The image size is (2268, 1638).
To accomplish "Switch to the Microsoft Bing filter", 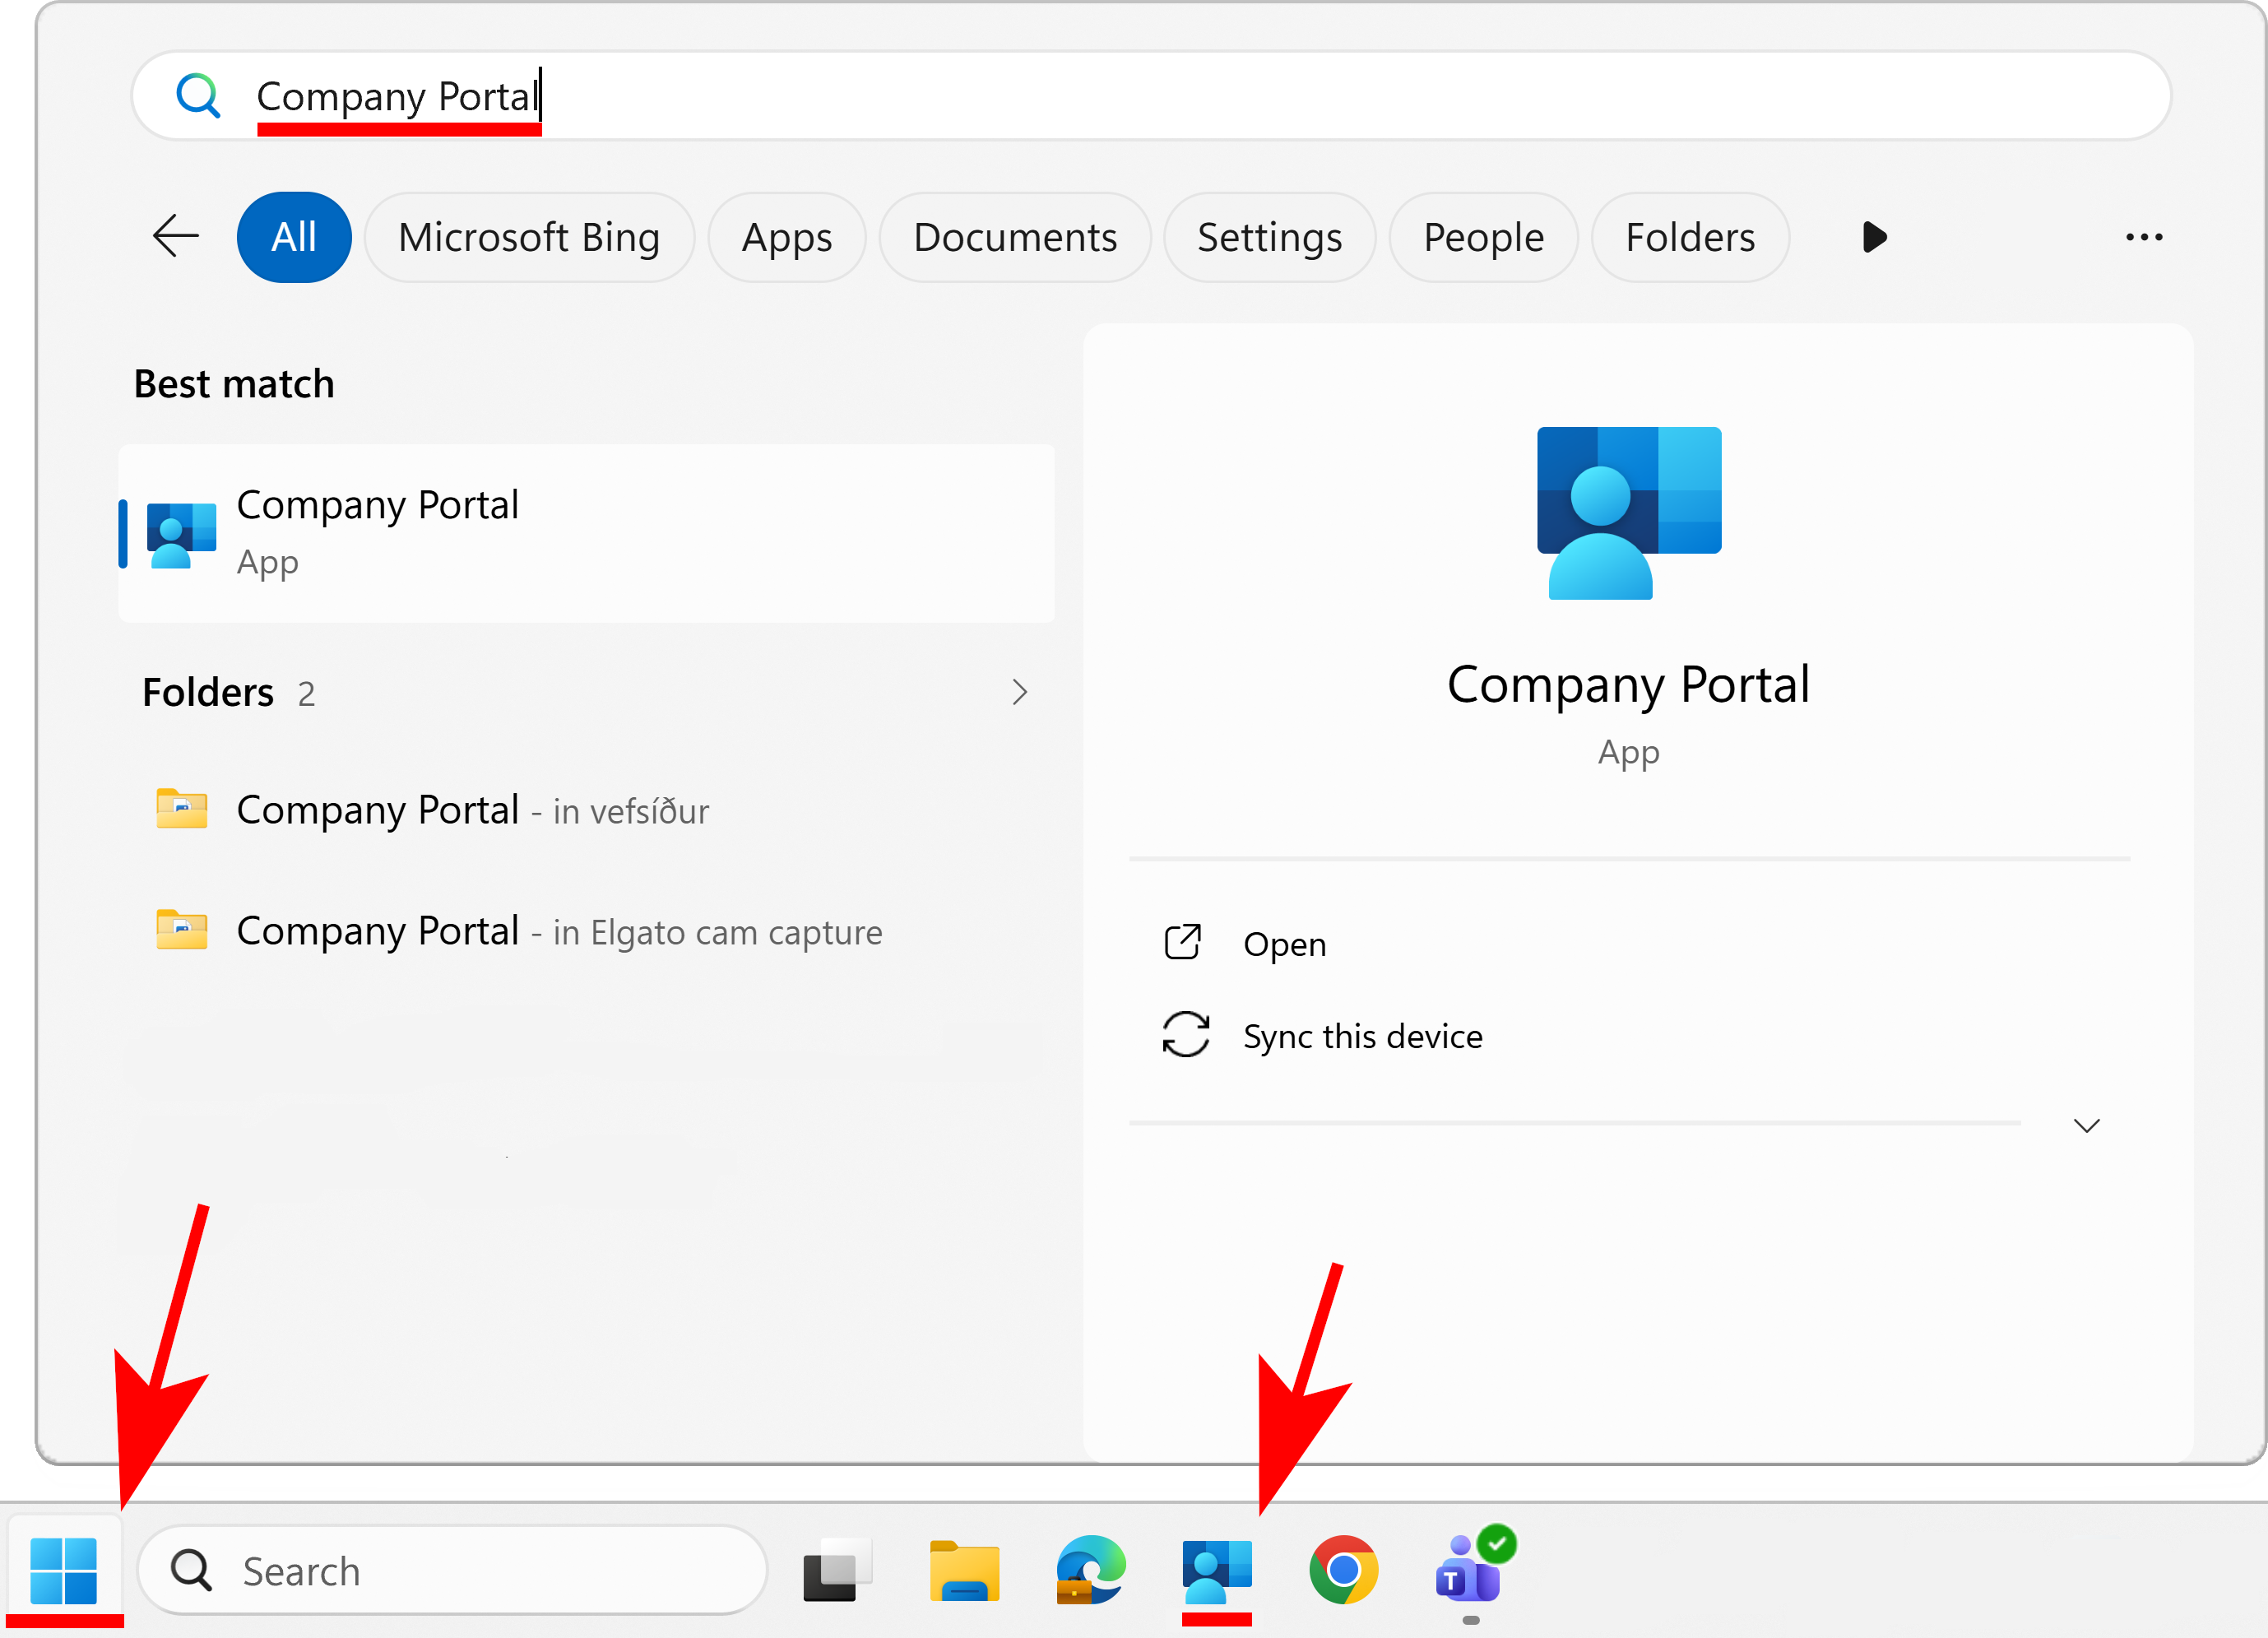I will tap(529, 237).
